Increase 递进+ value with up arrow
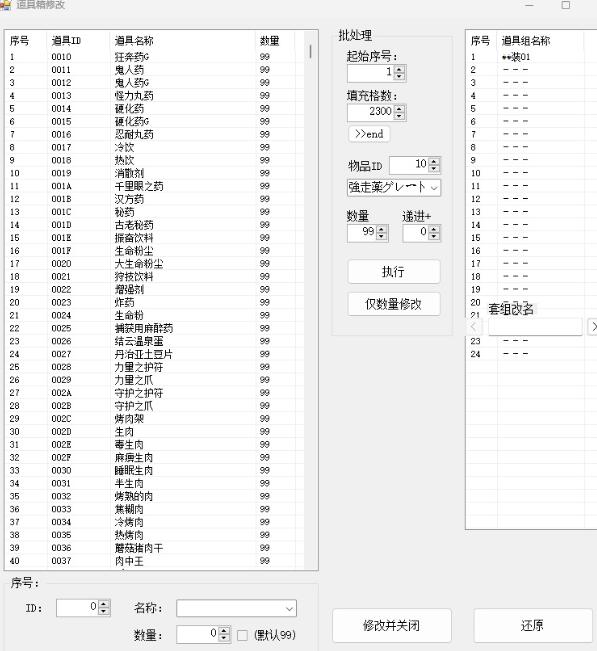 [x=434, y=229]
